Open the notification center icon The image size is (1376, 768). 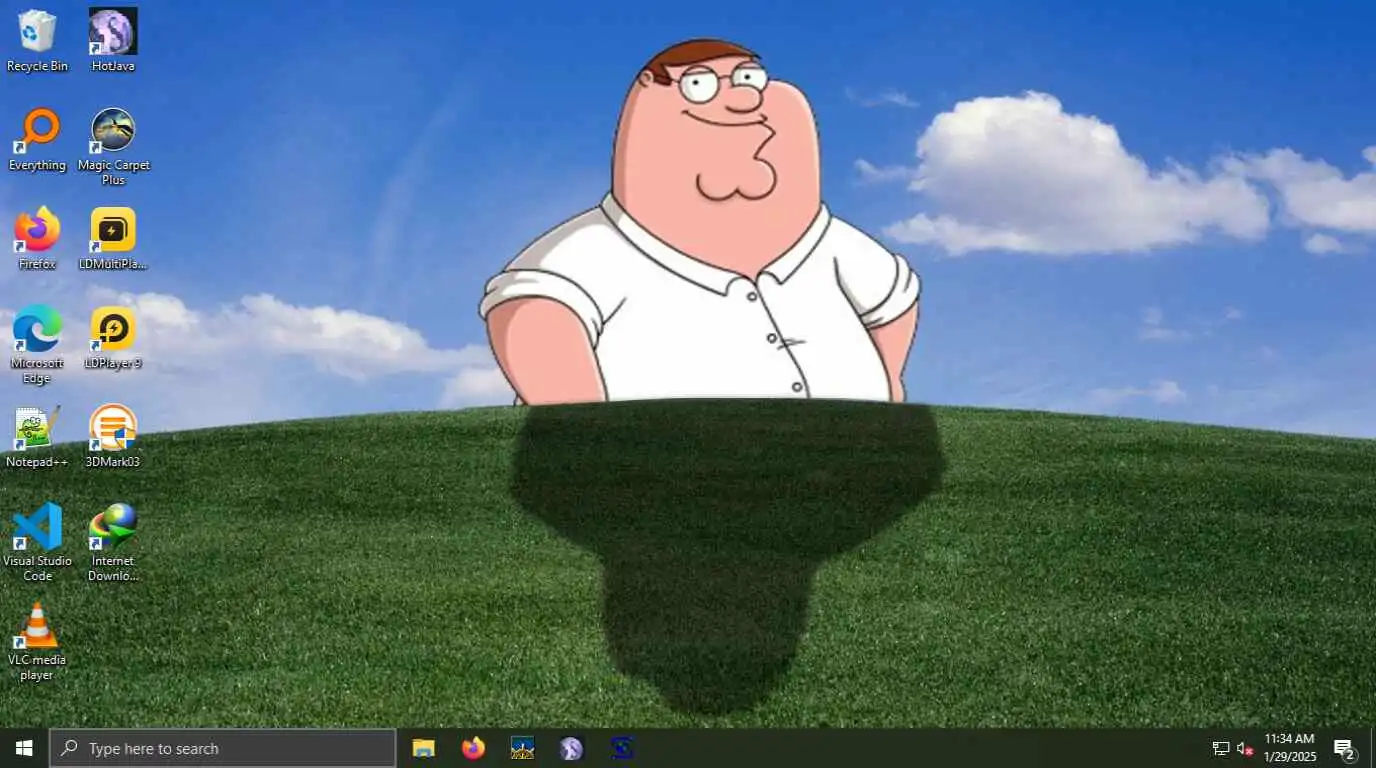tap(1345, 748)
